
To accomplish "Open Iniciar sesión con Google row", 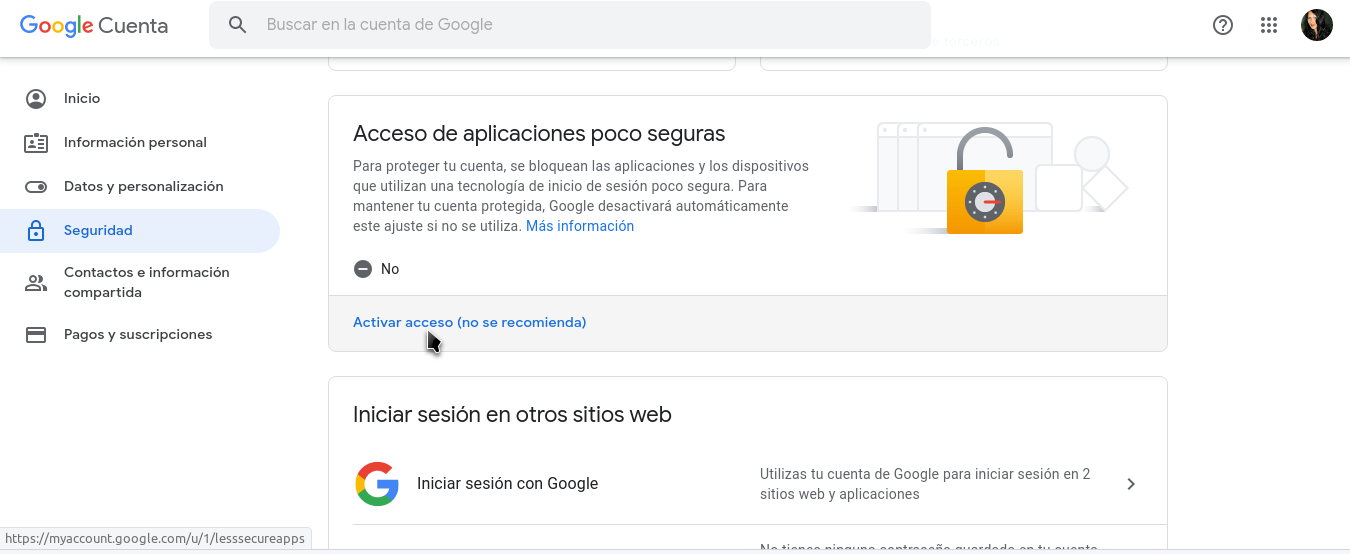I will pos(748,484).
